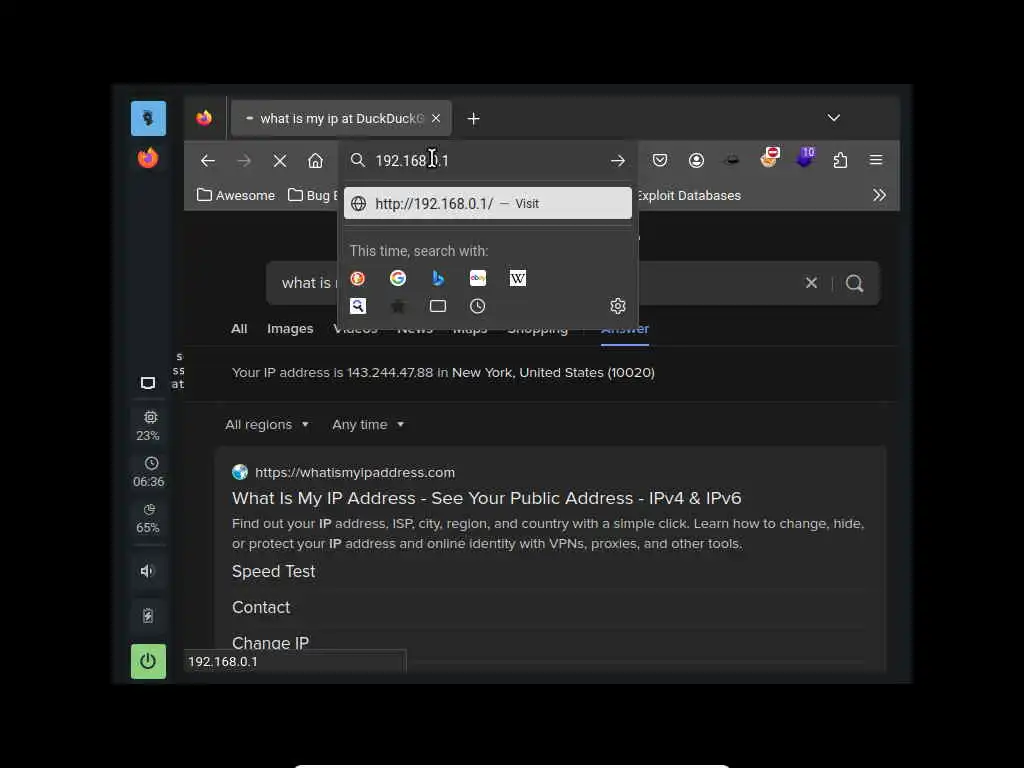Save page to Pocket
Image resolution: width=1024 pixels, height=768 pixels.
coord(660,160)
